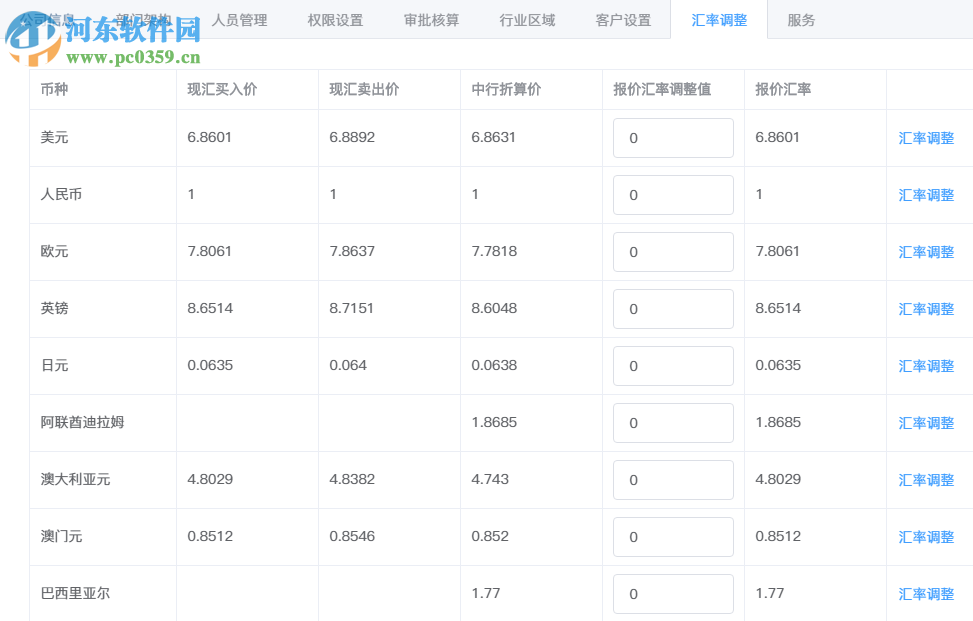Switch to the 审批核算 tab
This screenshot has width=973, height=621.
click(434, 18)
